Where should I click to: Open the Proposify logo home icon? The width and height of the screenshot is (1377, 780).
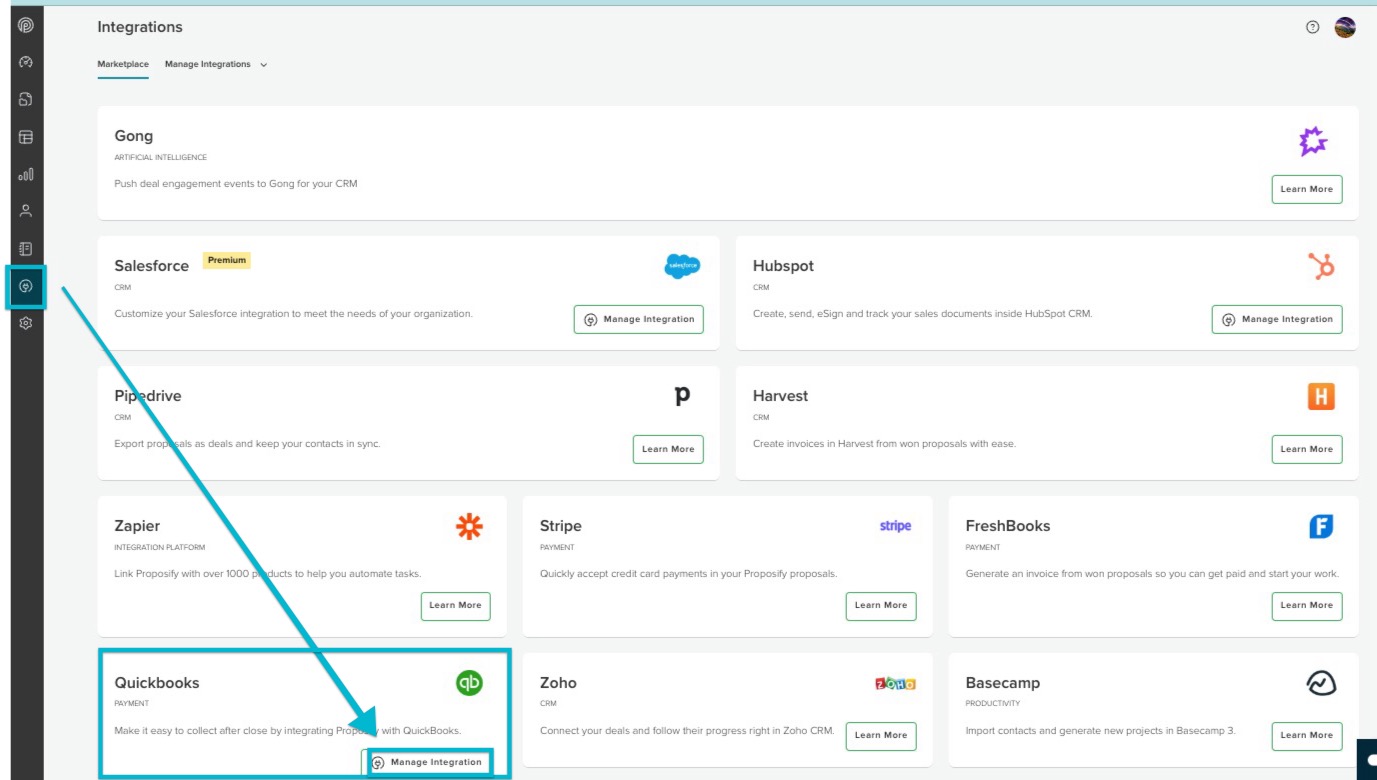(x=26, y=25)
